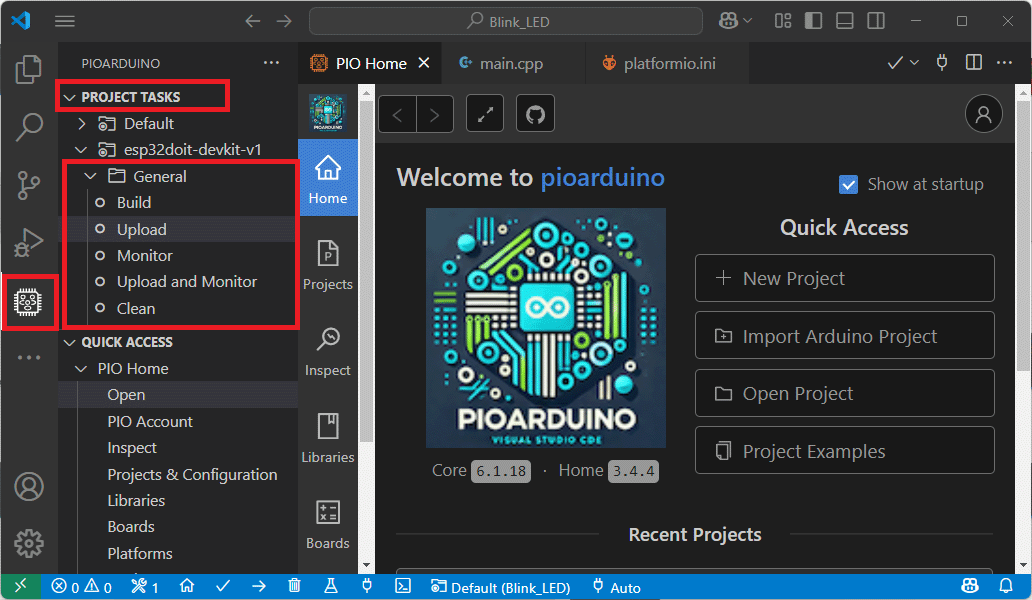Click the Import Arduino Project button
Image resolution: width=1032 pixels, height=600 pixels.
tap(844, 336)
